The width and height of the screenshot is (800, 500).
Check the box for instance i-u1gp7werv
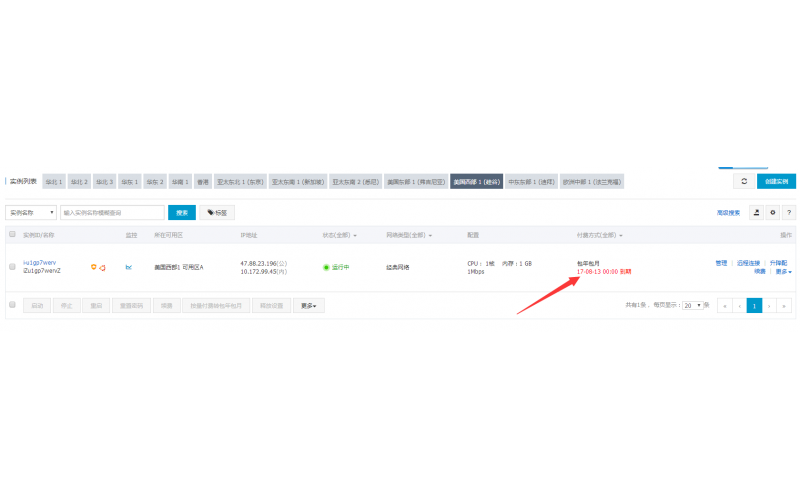[x=13, y=267]
